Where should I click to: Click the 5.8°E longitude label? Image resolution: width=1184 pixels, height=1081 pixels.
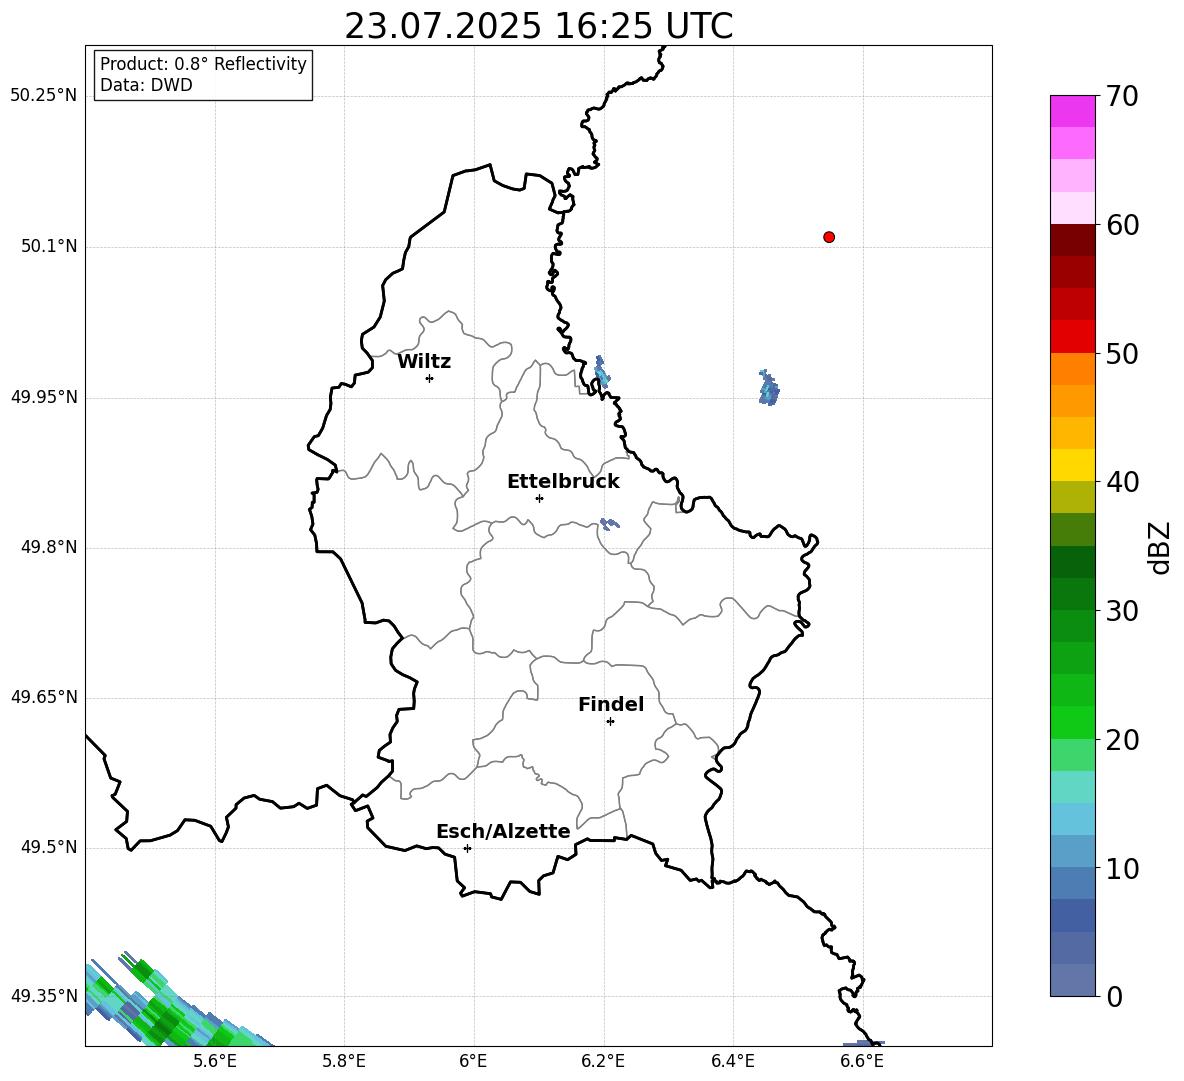click(x=344, y=1061)
